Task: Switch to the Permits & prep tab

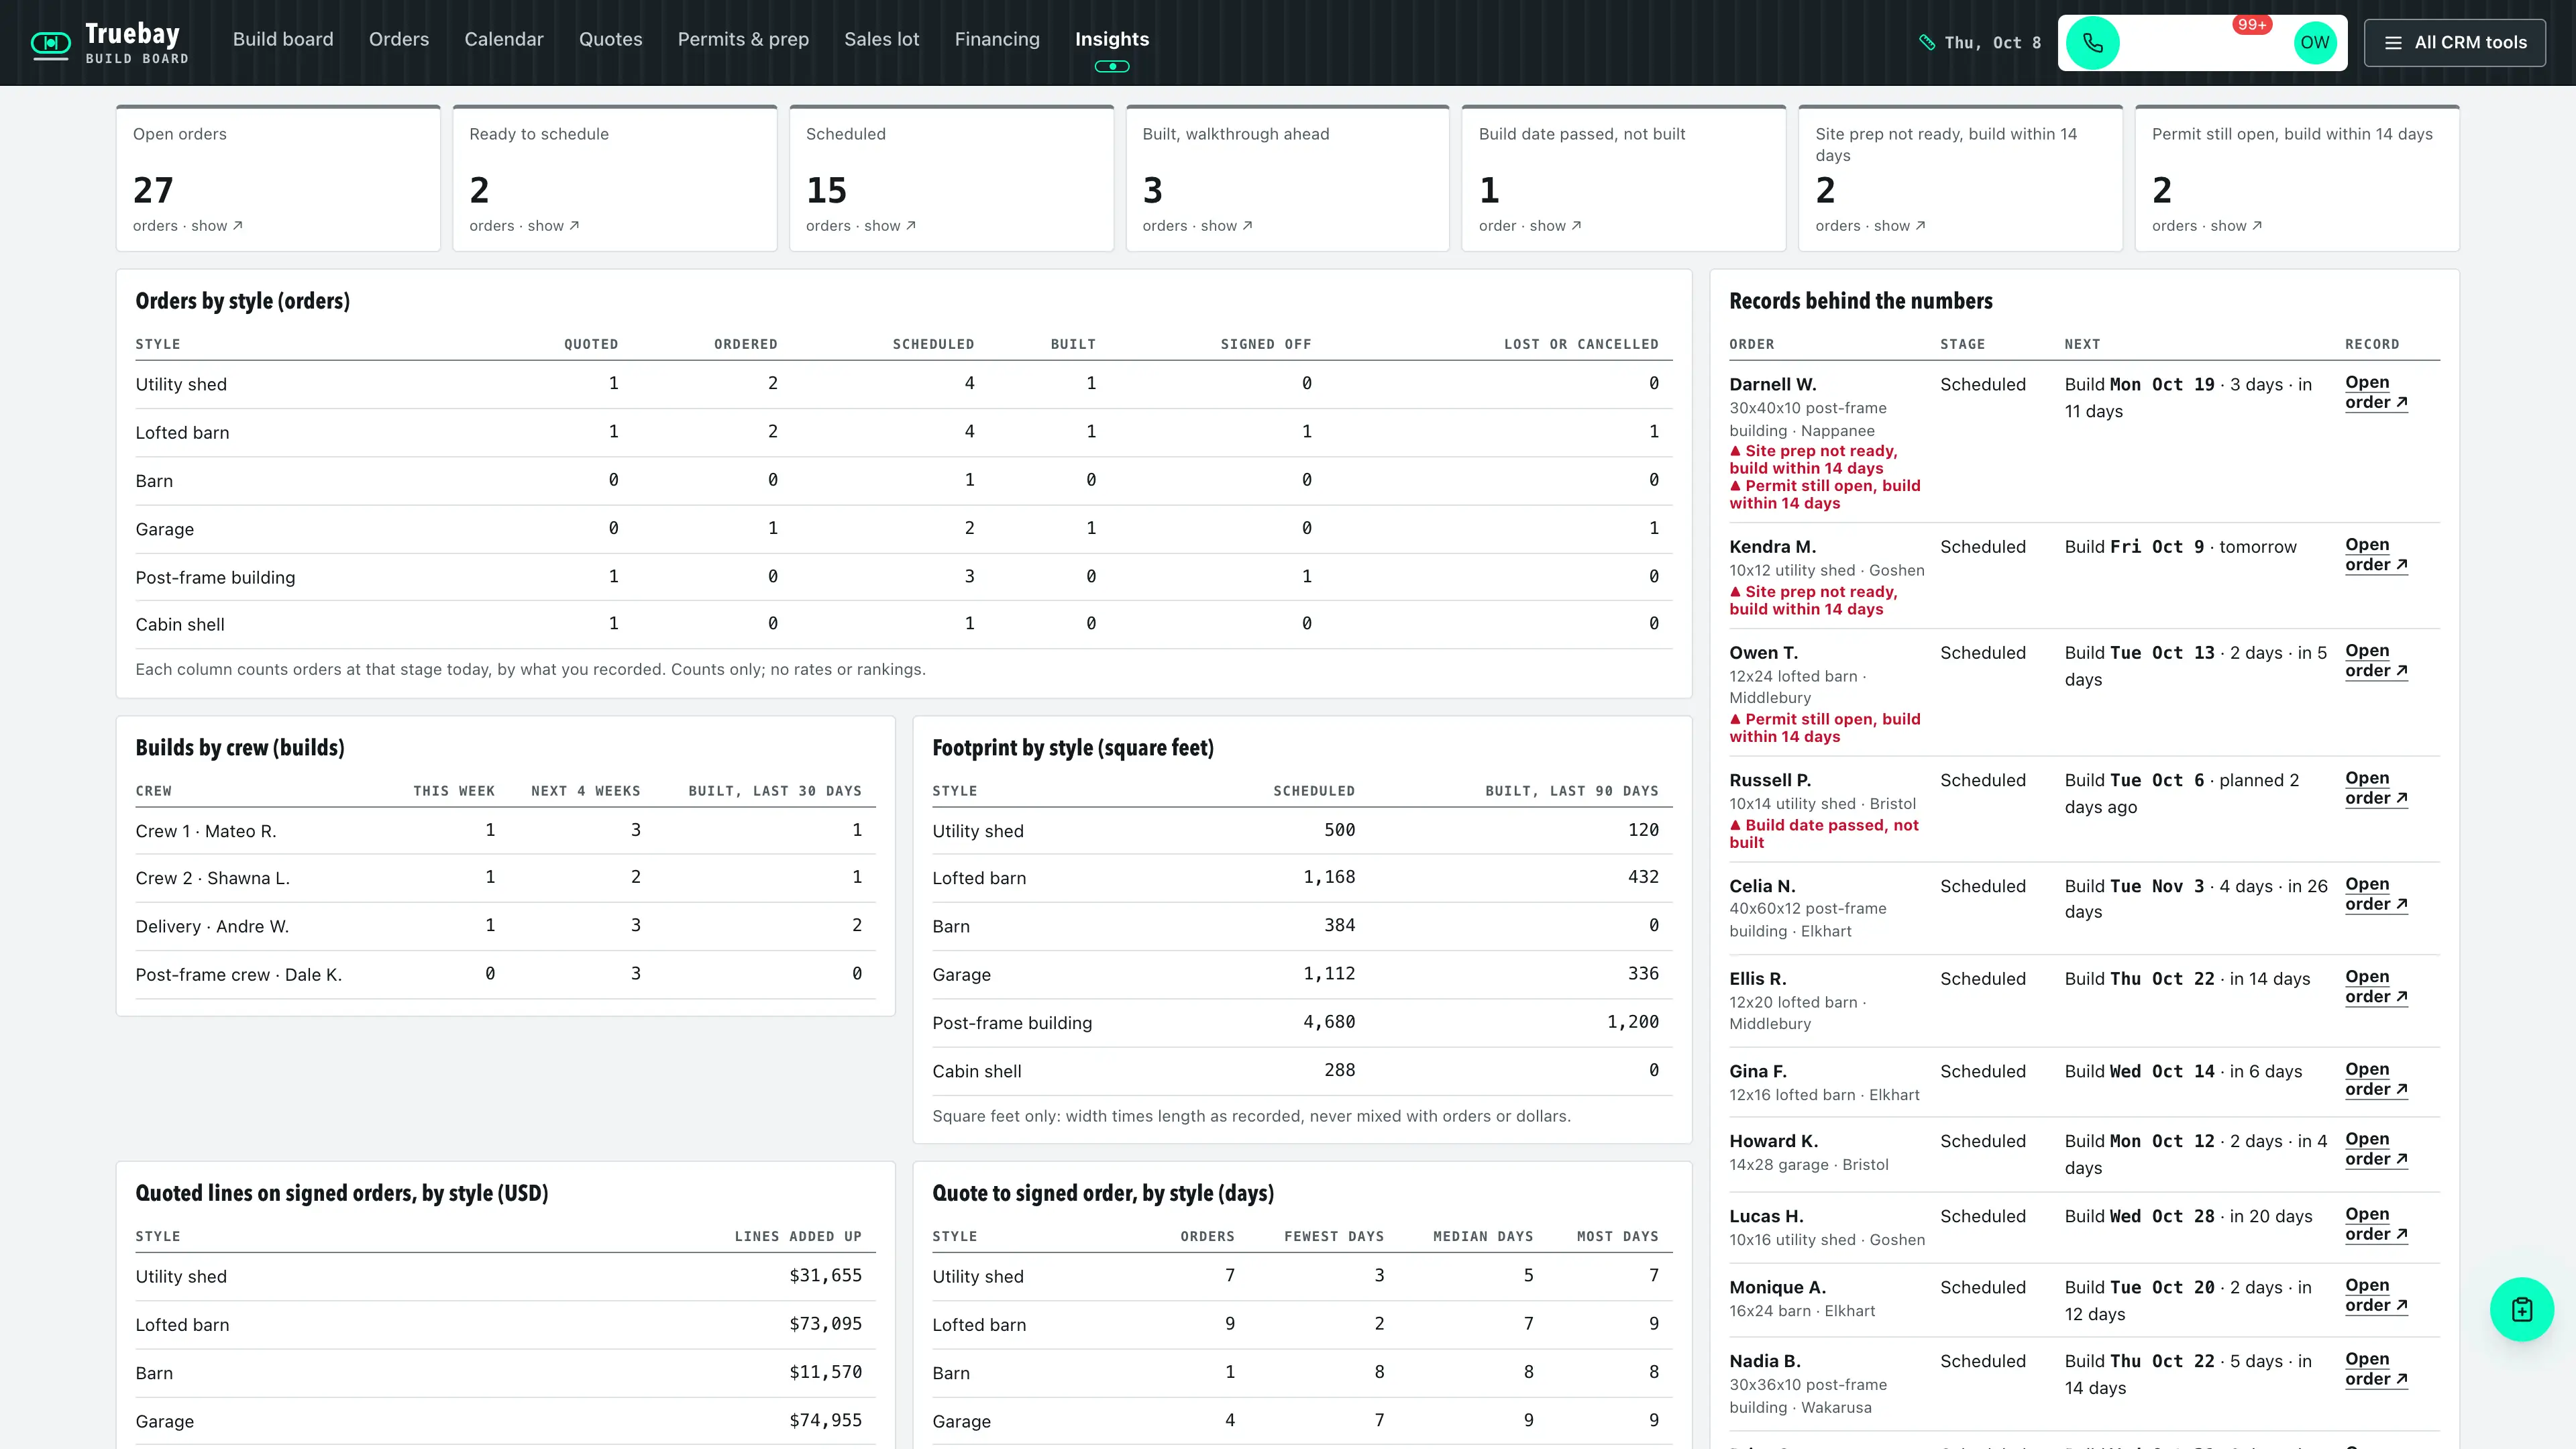Action: tap(743, 39)
